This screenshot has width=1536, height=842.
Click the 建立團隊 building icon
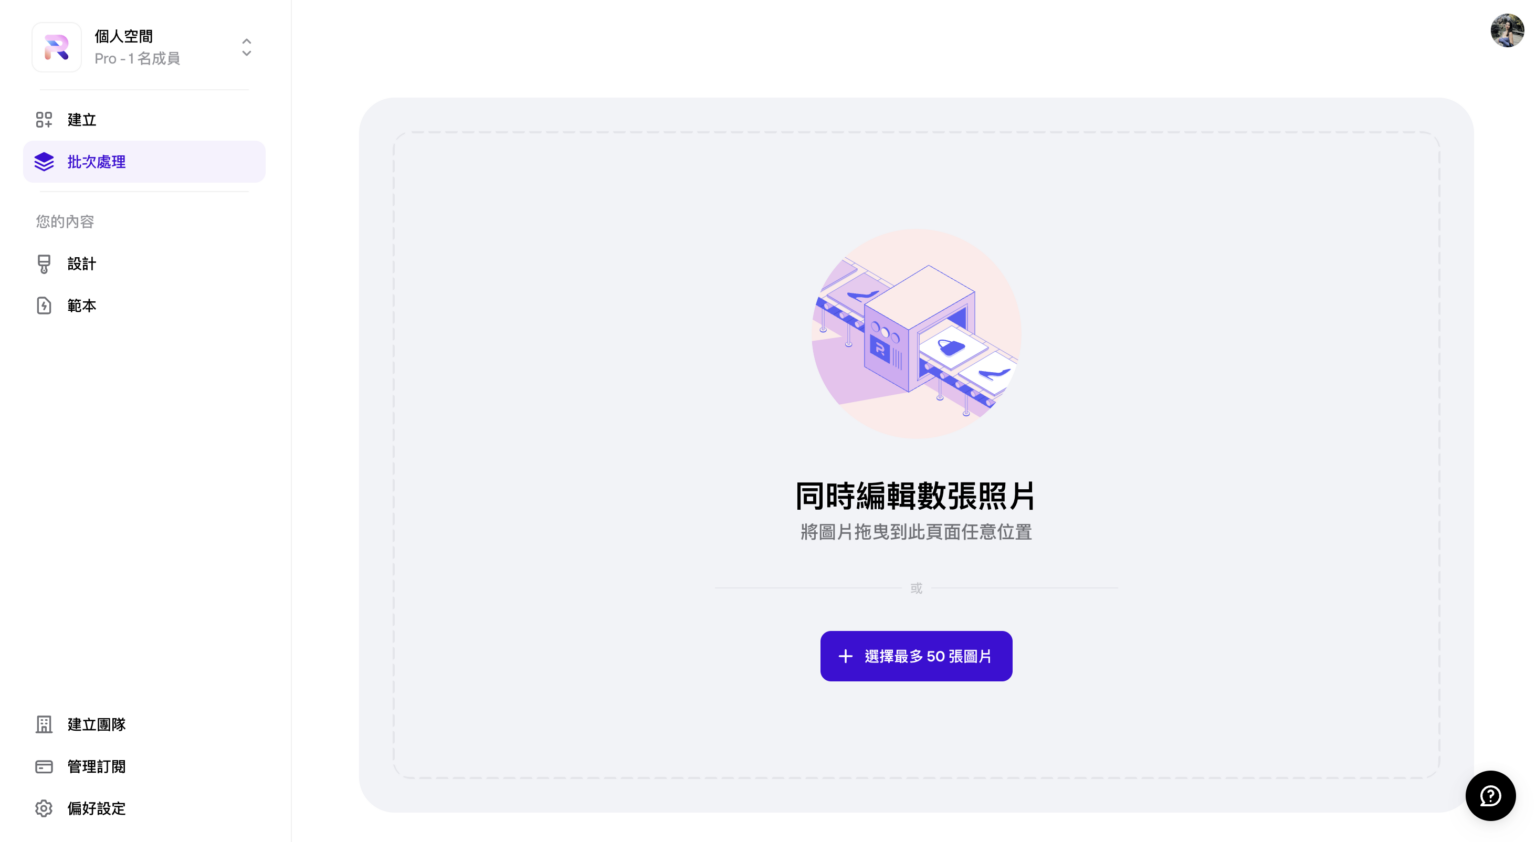[44, 725]
